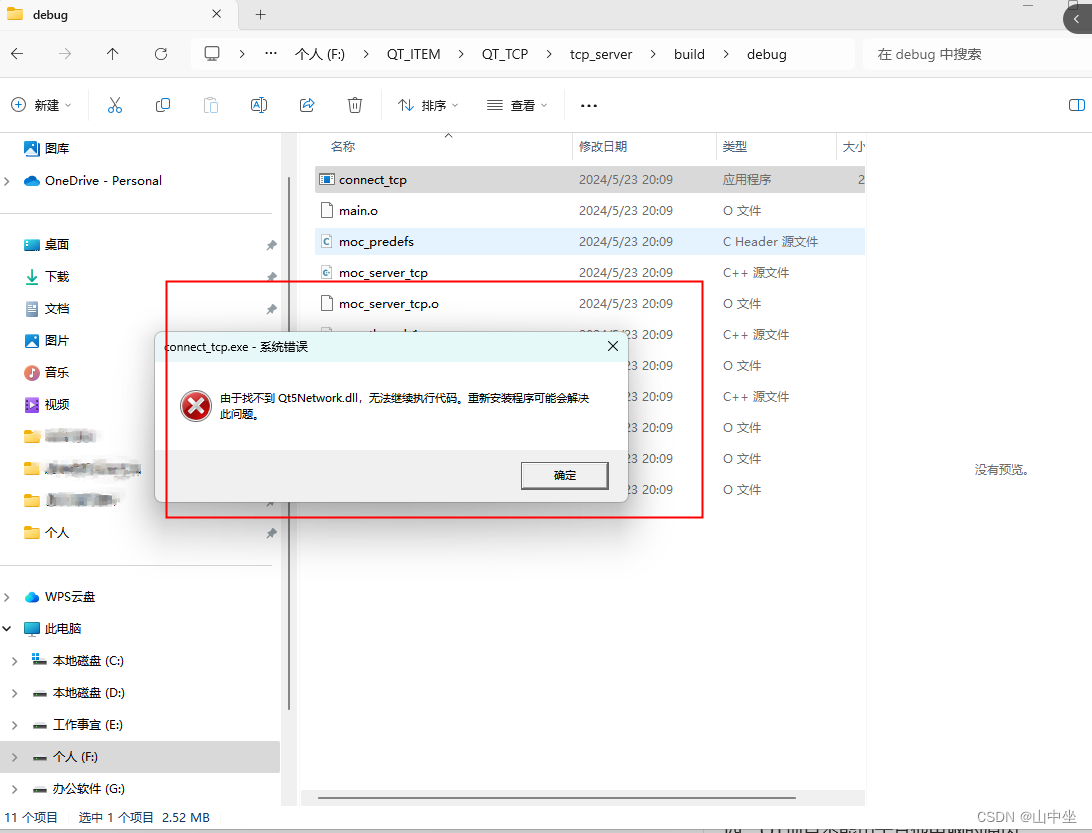Close the debug tab
1092x833 pixels.
pos(217,14)
